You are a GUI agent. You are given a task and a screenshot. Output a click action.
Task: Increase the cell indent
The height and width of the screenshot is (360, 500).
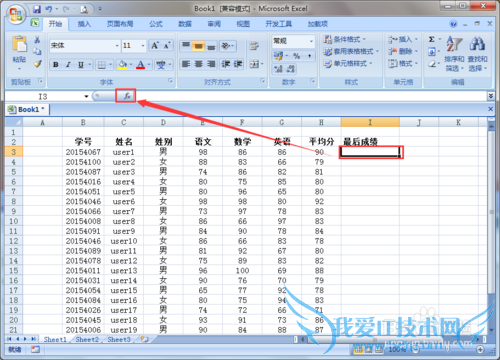[x=238, y=64]
